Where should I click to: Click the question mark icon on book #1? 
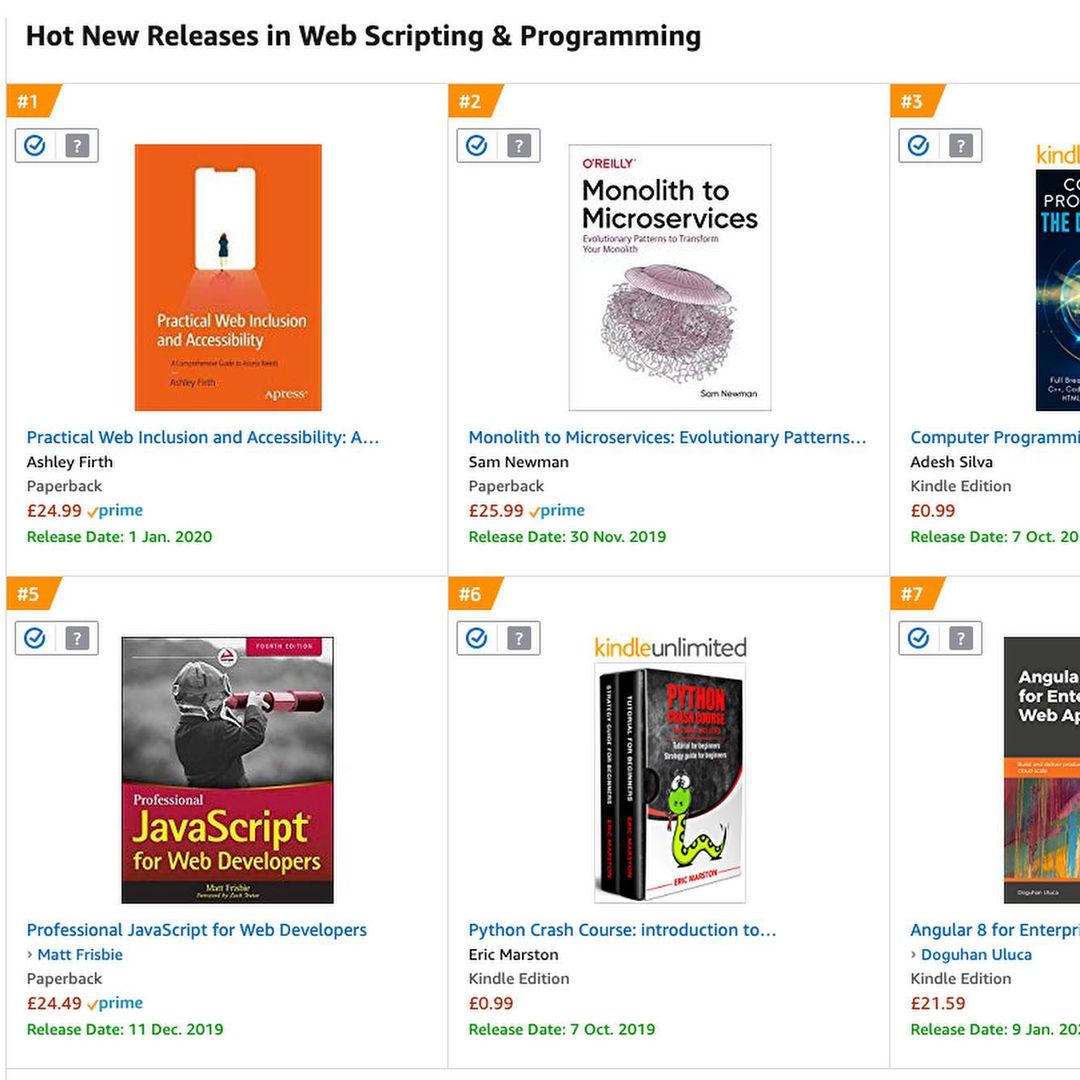coord(77,145)
